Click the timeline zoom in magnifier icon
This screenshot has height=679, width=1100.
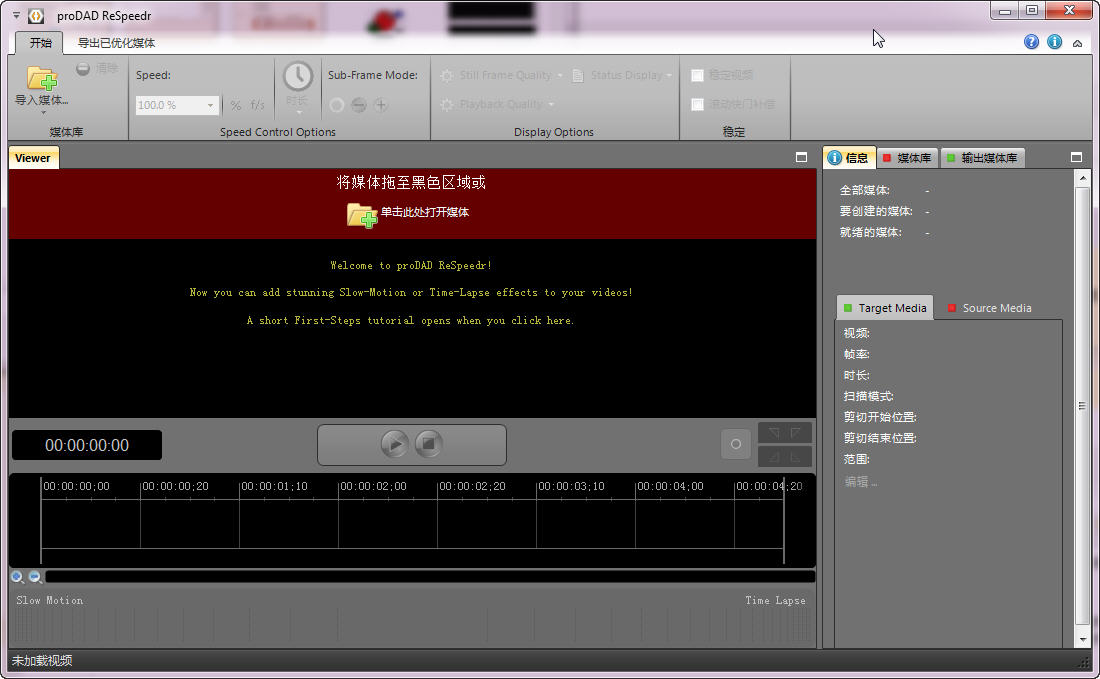click(x=18, y=577)
